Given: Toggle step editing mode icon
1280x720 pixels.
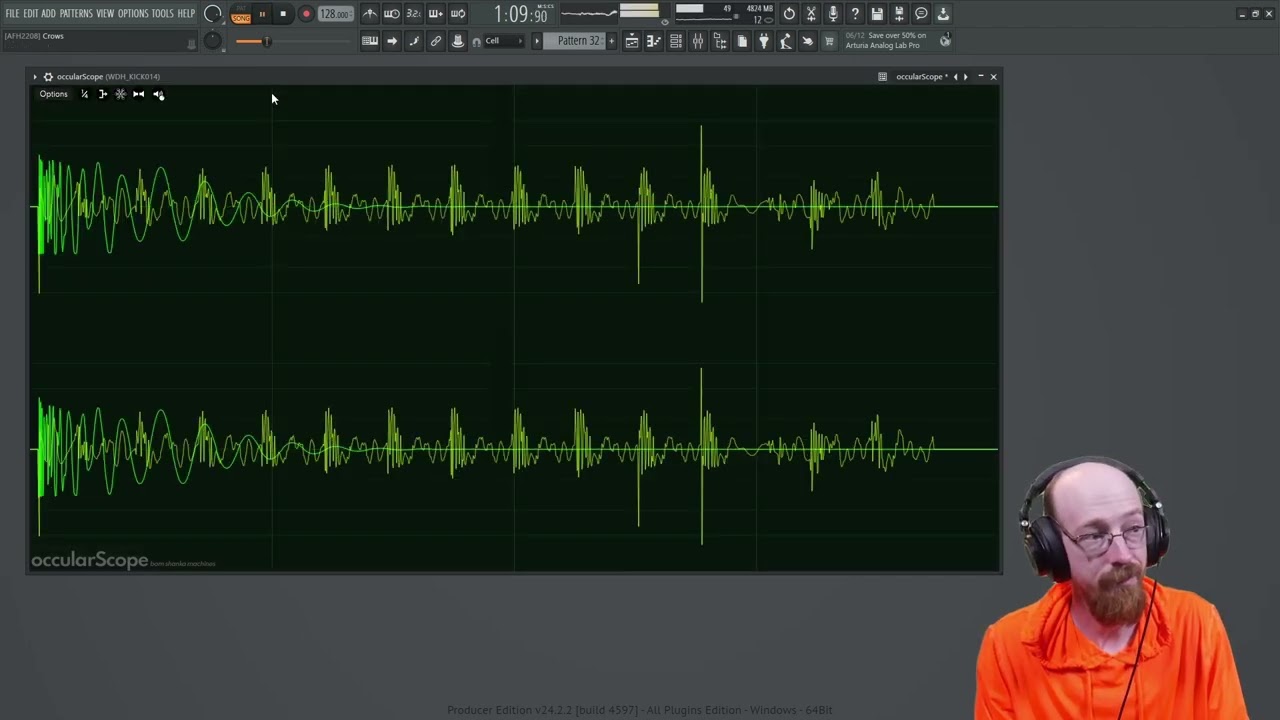Looking at the screenshot, I should pyautogui.click(x=414, y=41).
